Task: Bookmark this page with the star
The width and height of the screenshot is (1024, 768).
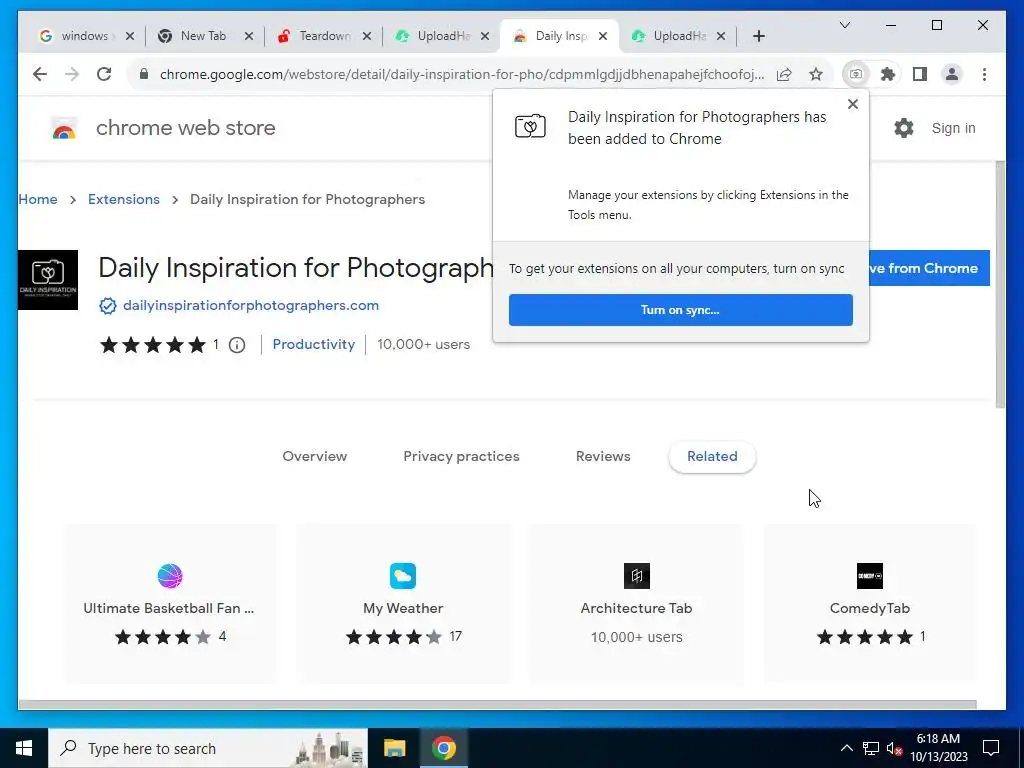Action: (x=816, y=74)
